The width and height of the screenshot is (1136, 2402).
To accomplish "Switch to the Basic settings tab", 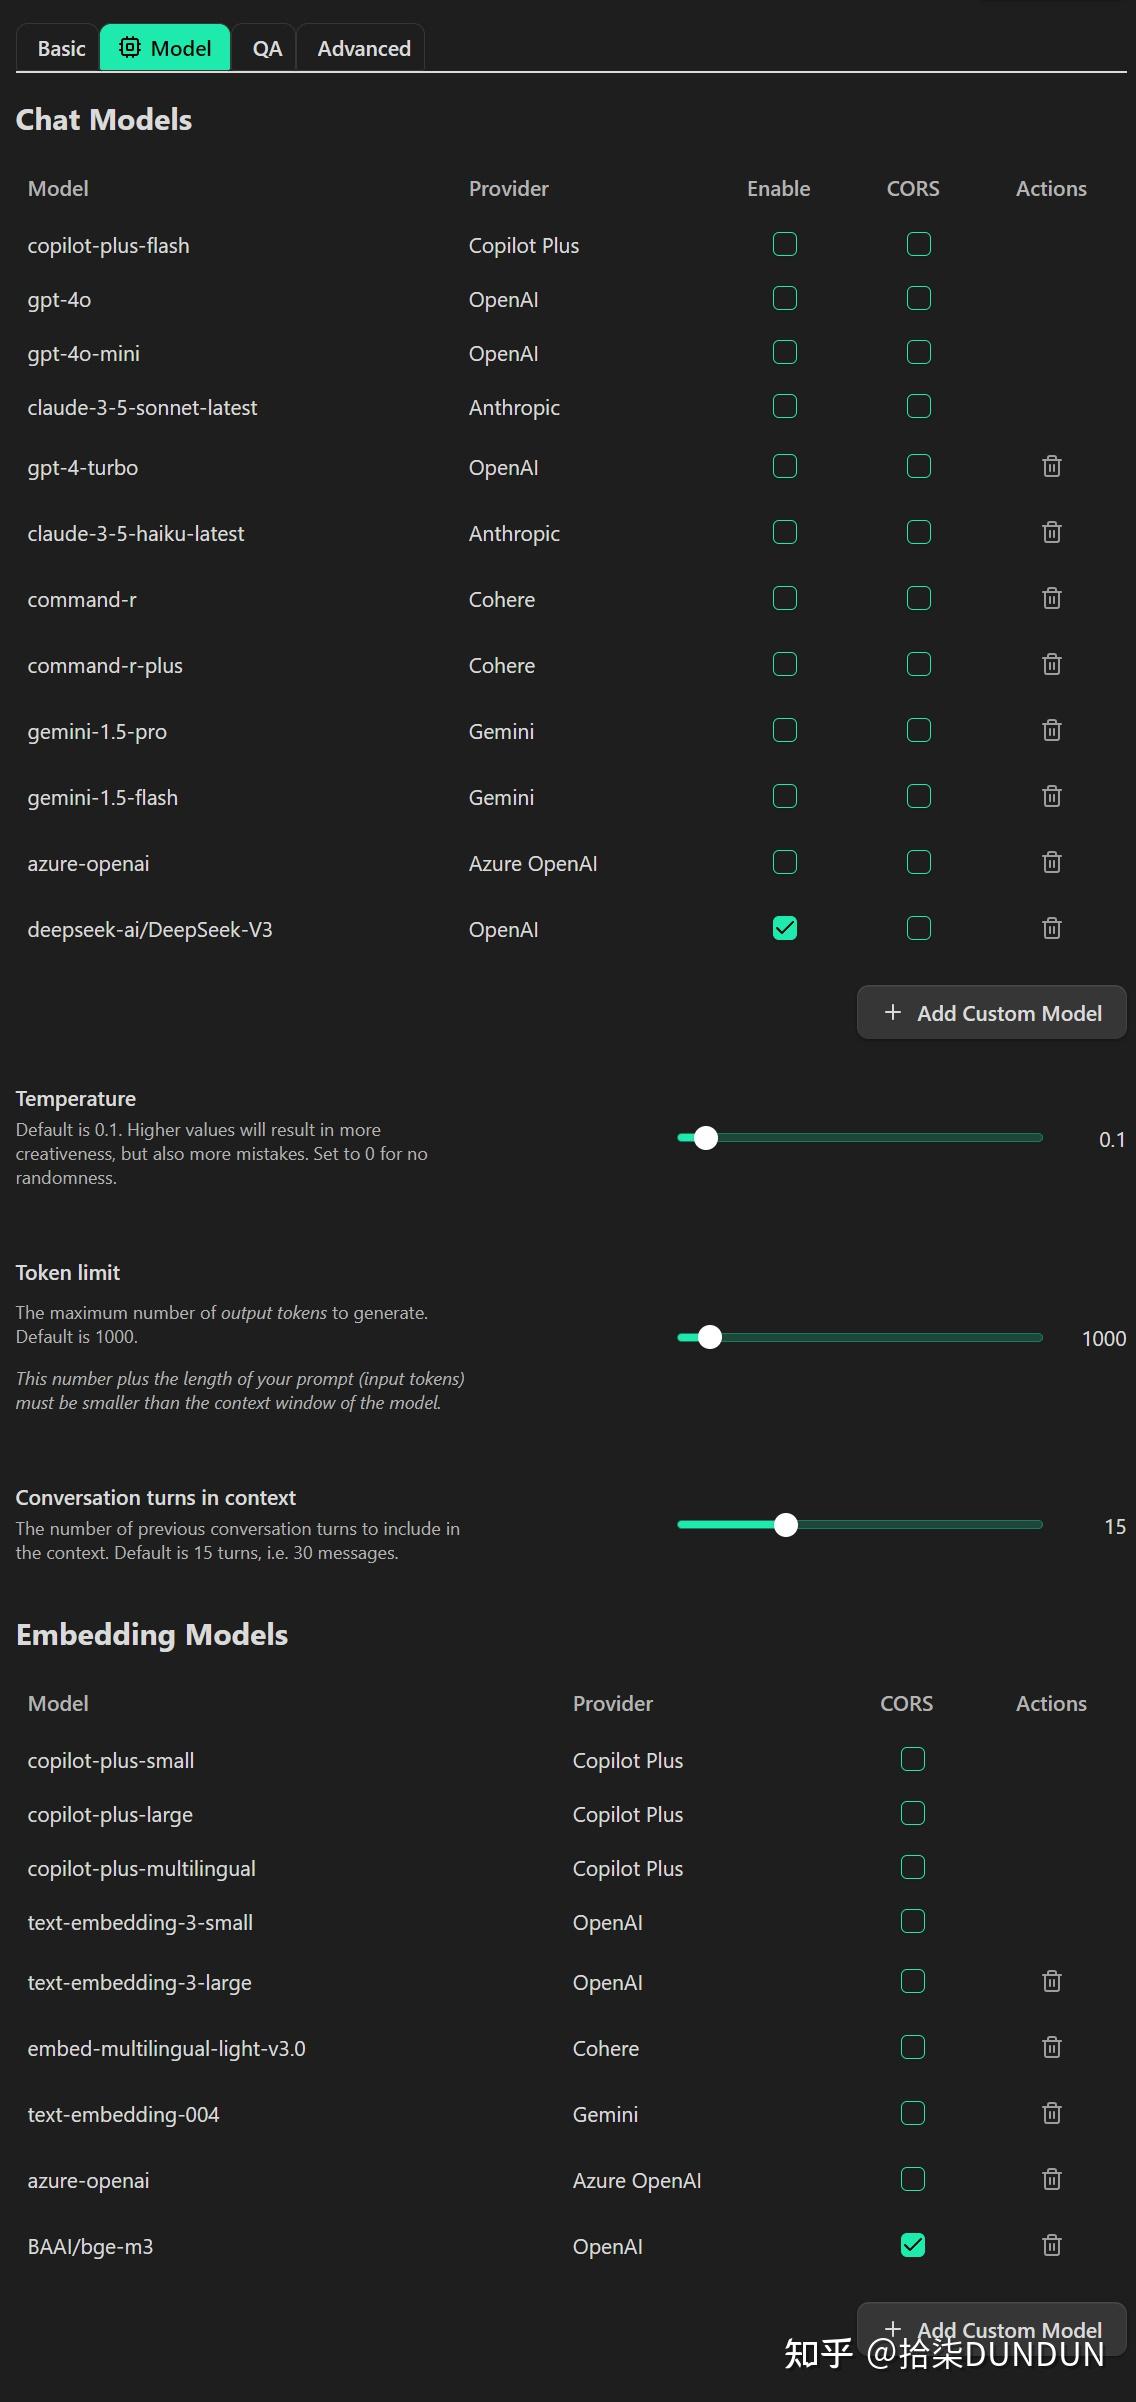I will 61,48.
